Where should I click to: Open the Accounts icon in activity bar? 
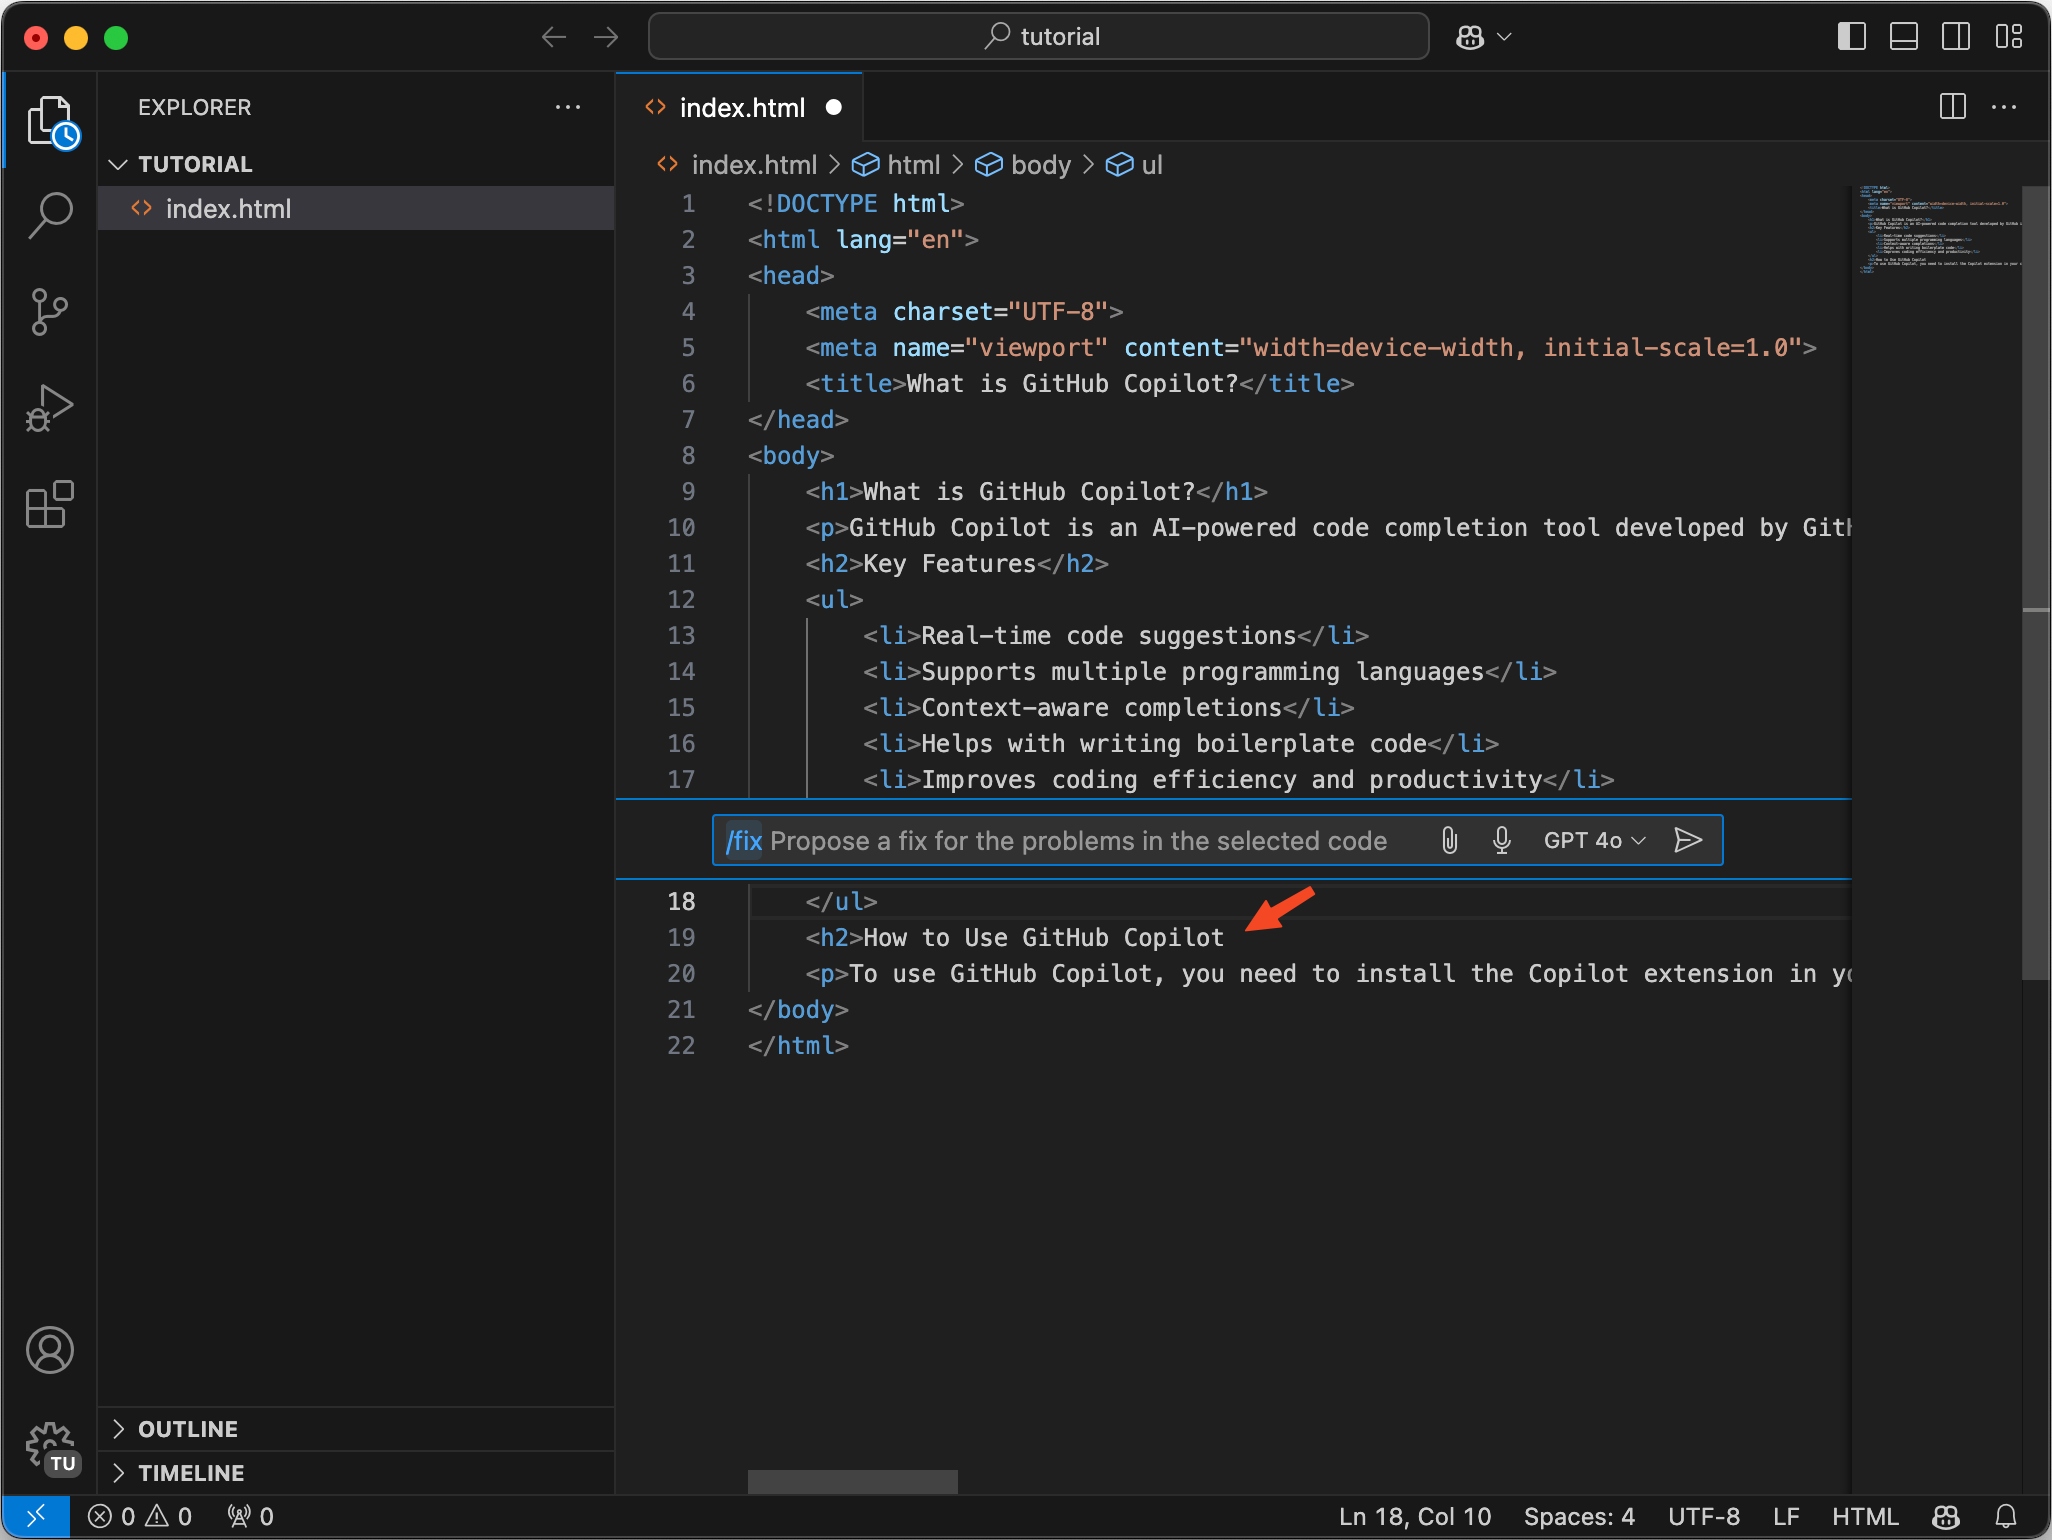click(x=49, y=1350)
